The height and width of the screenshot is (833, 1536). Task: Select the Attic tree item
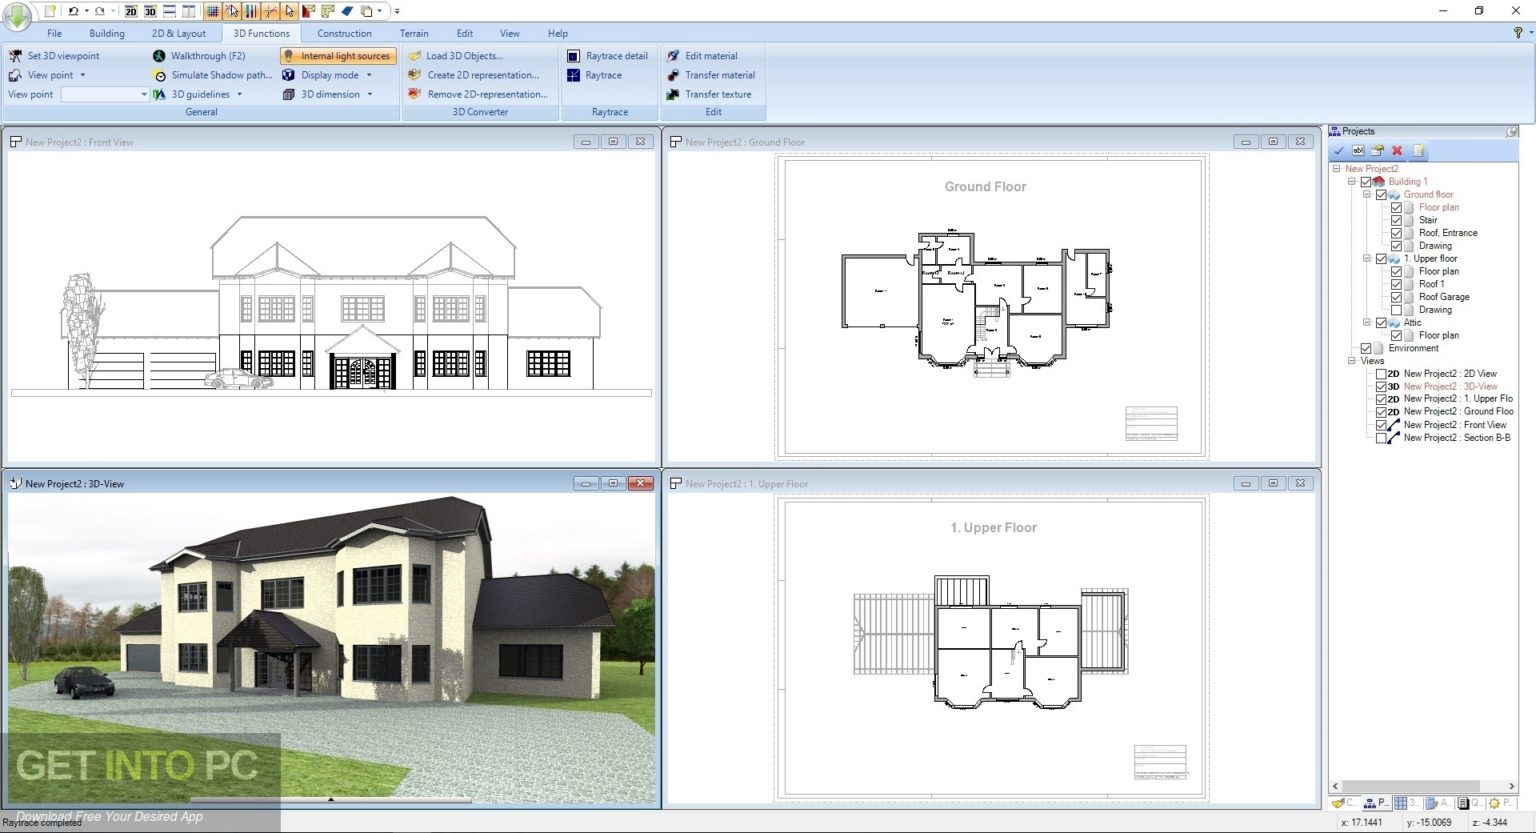tap(1412, 323)
